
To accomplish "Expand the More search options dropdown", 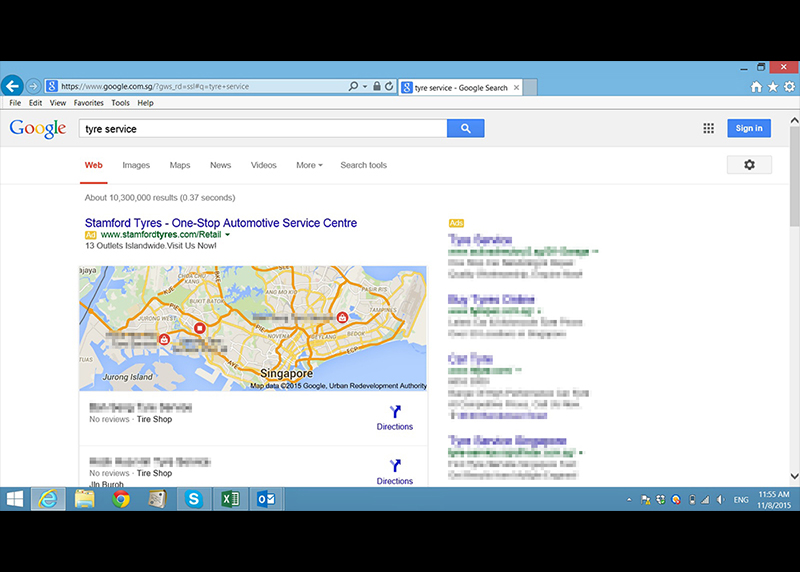I will (x=309, y=165).
